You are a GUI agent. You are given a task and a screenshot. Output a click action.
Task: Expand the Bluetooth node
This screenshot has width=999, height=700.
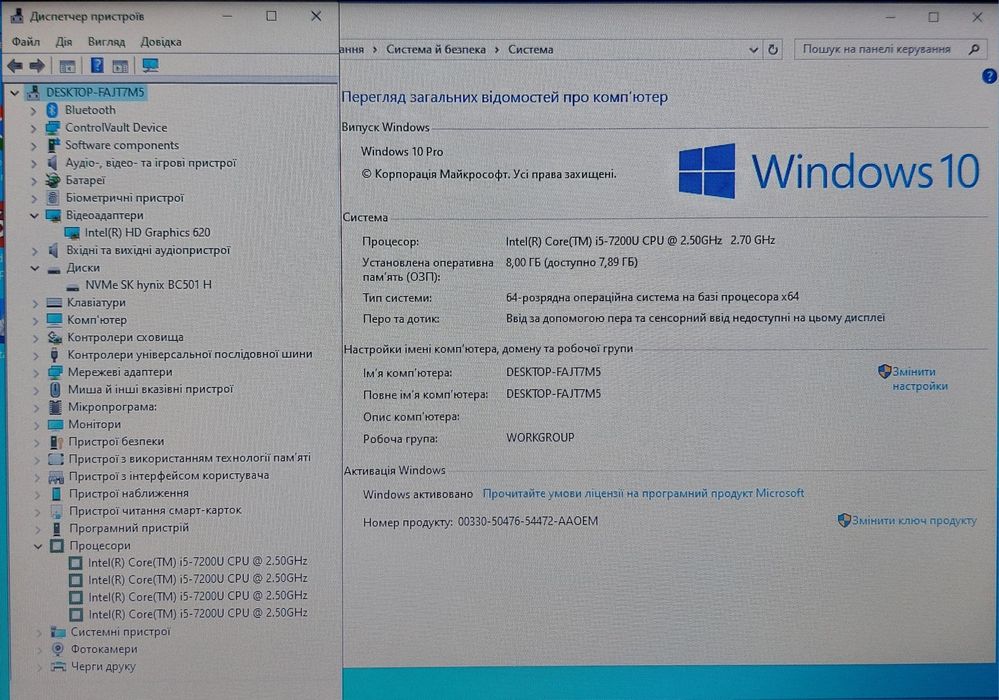click(33, 111)
